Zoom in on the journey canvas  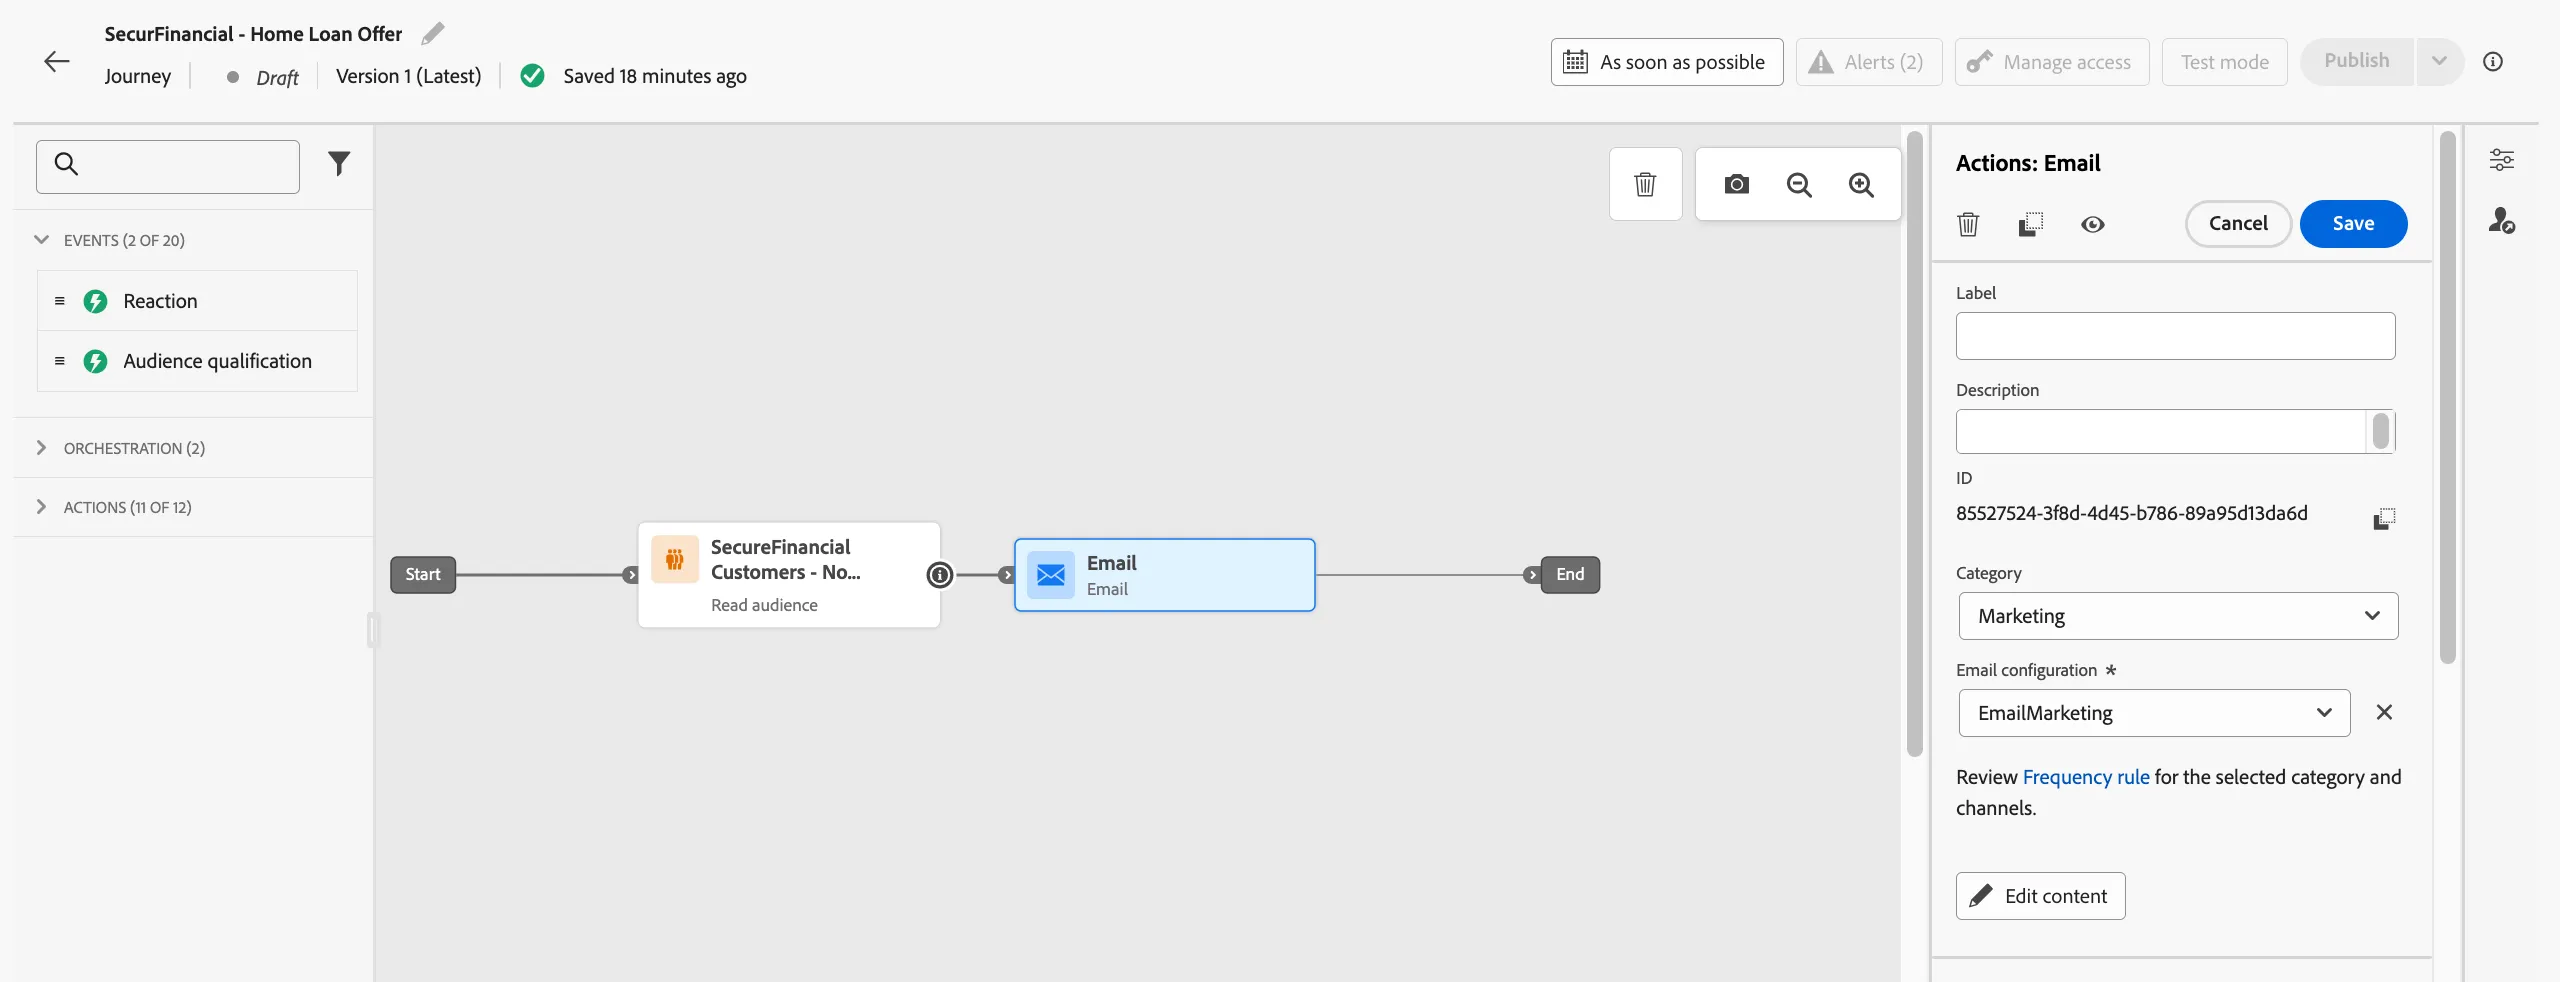pyautogui.click(x=1861, y=185)
